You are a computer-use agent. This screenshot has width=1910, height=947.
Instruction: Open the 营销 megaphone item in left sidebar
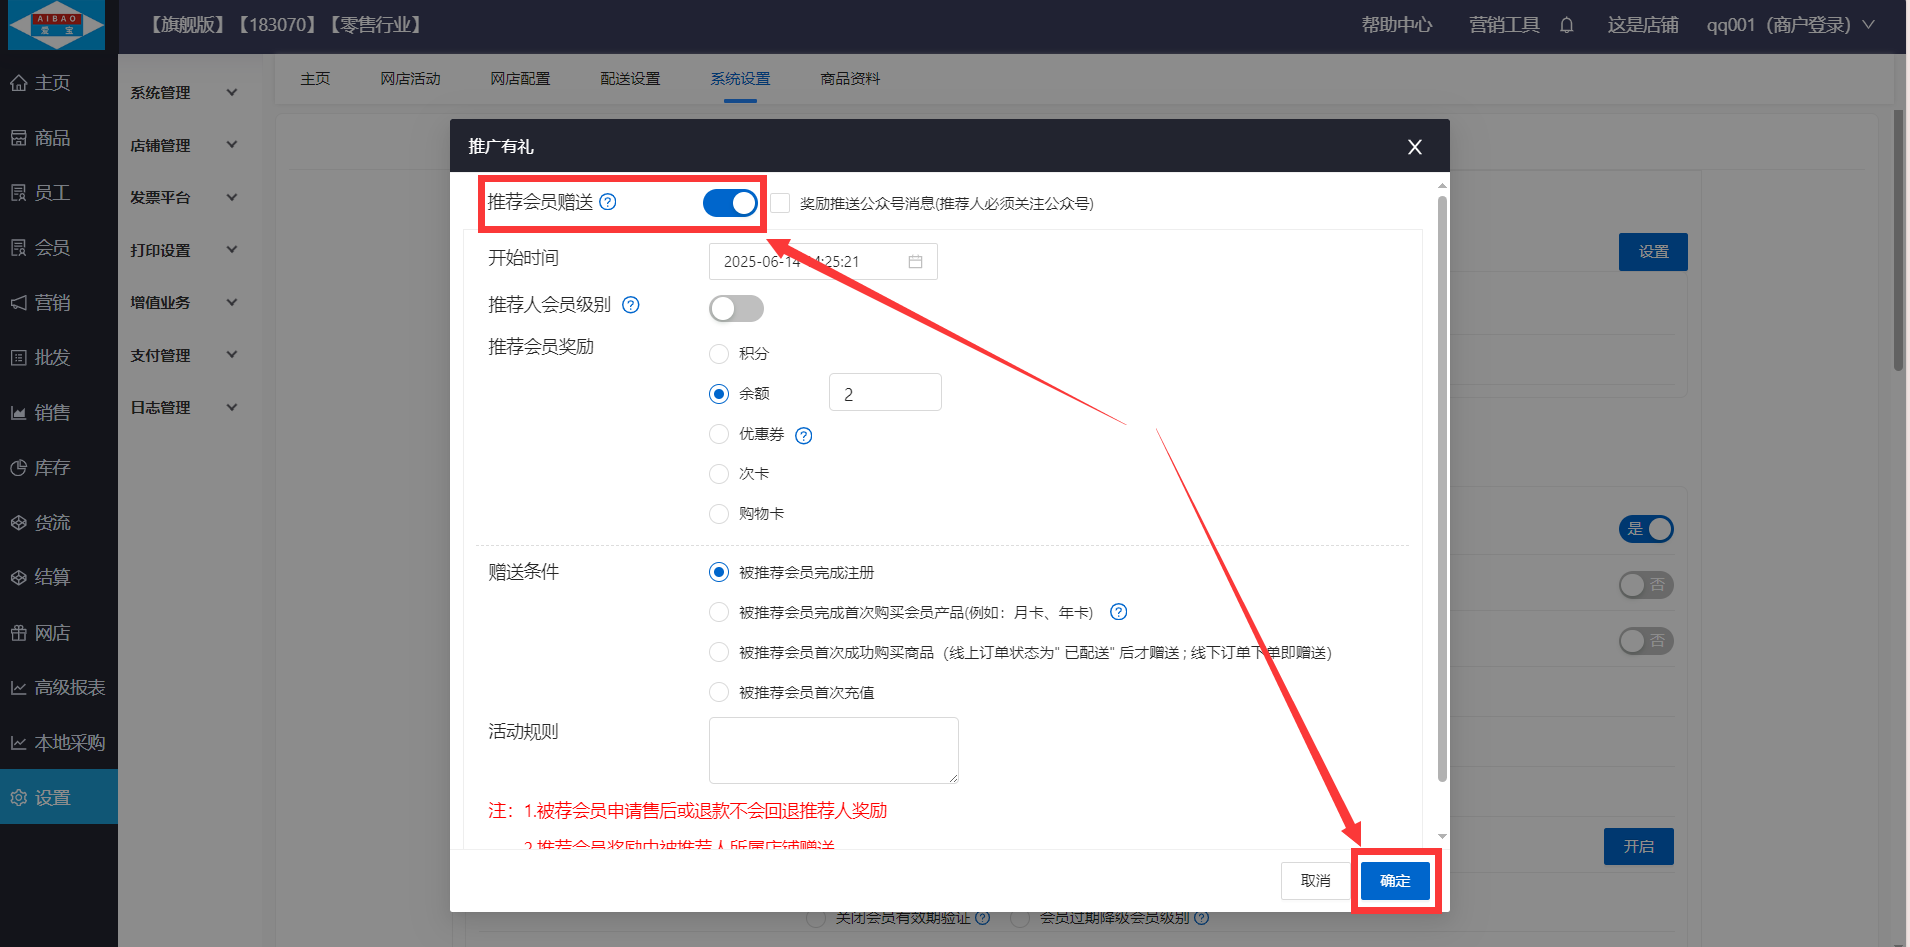click(52, 303)
